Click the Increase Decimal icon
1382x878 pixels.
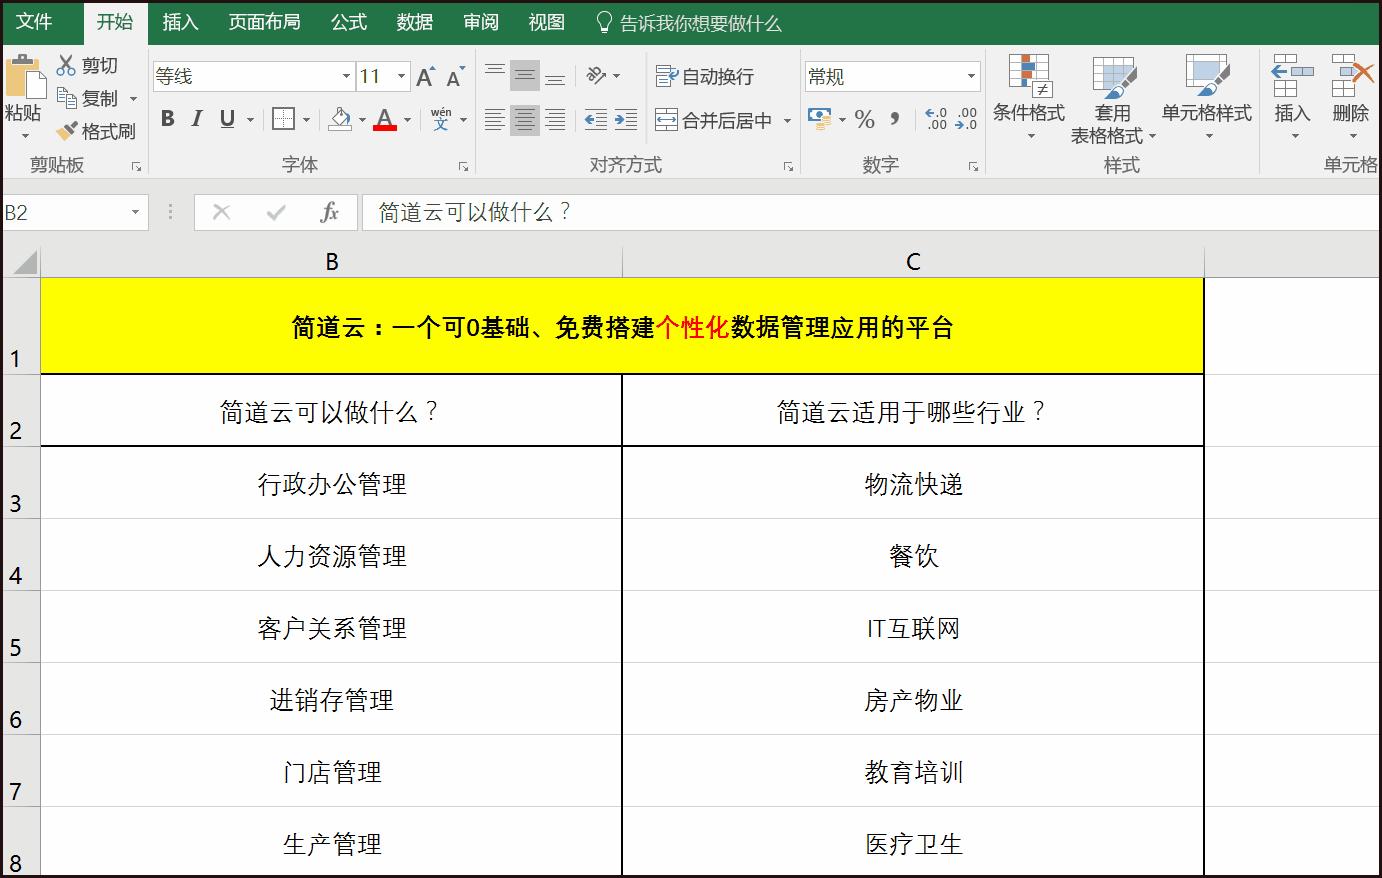click(x=936, y=119)
